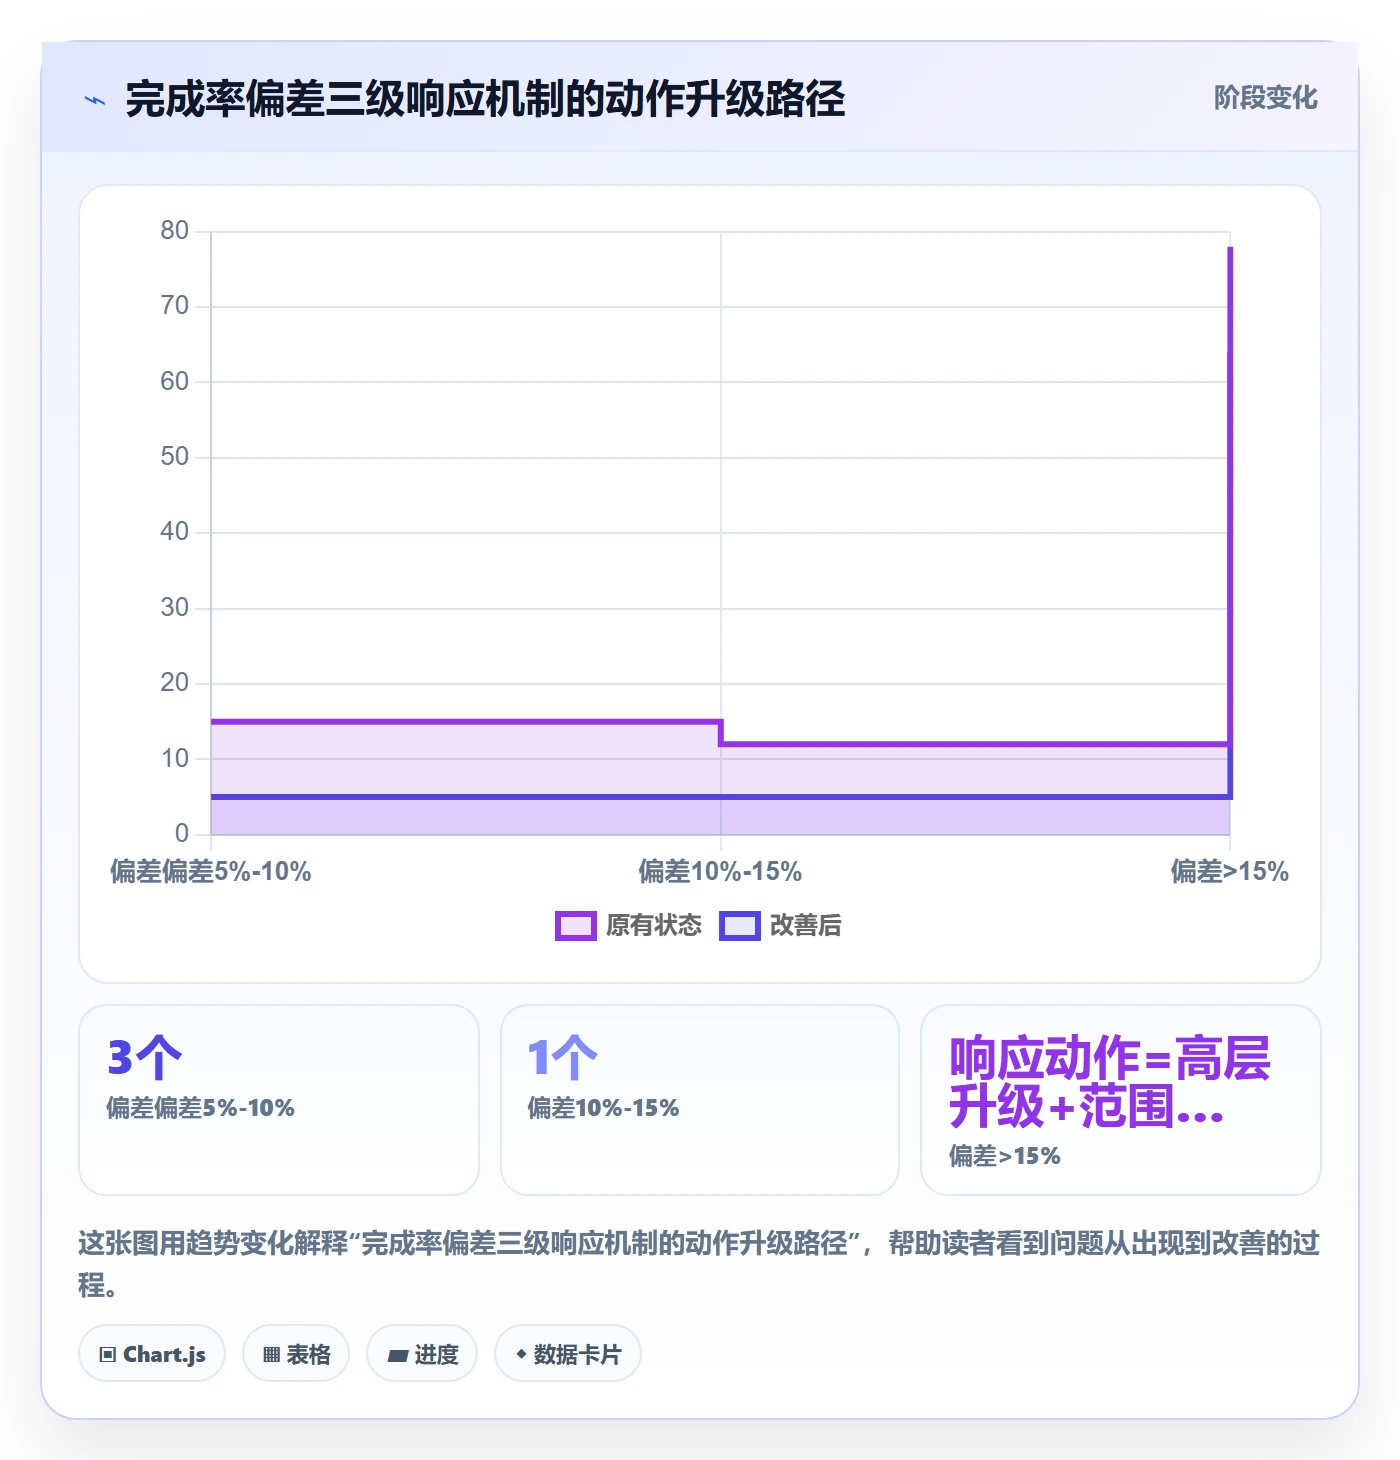This screenshot has width=1400, height=1460.
Task: Click the lightning bolt icon beside the title
Action: pos(95,100)
